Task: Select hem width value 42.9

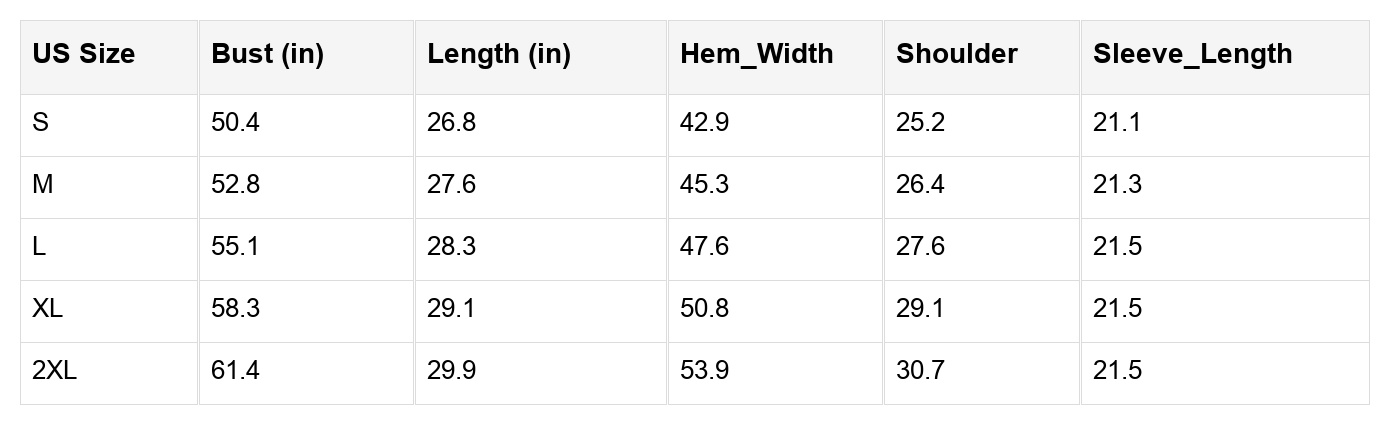Action: point(704,123)
